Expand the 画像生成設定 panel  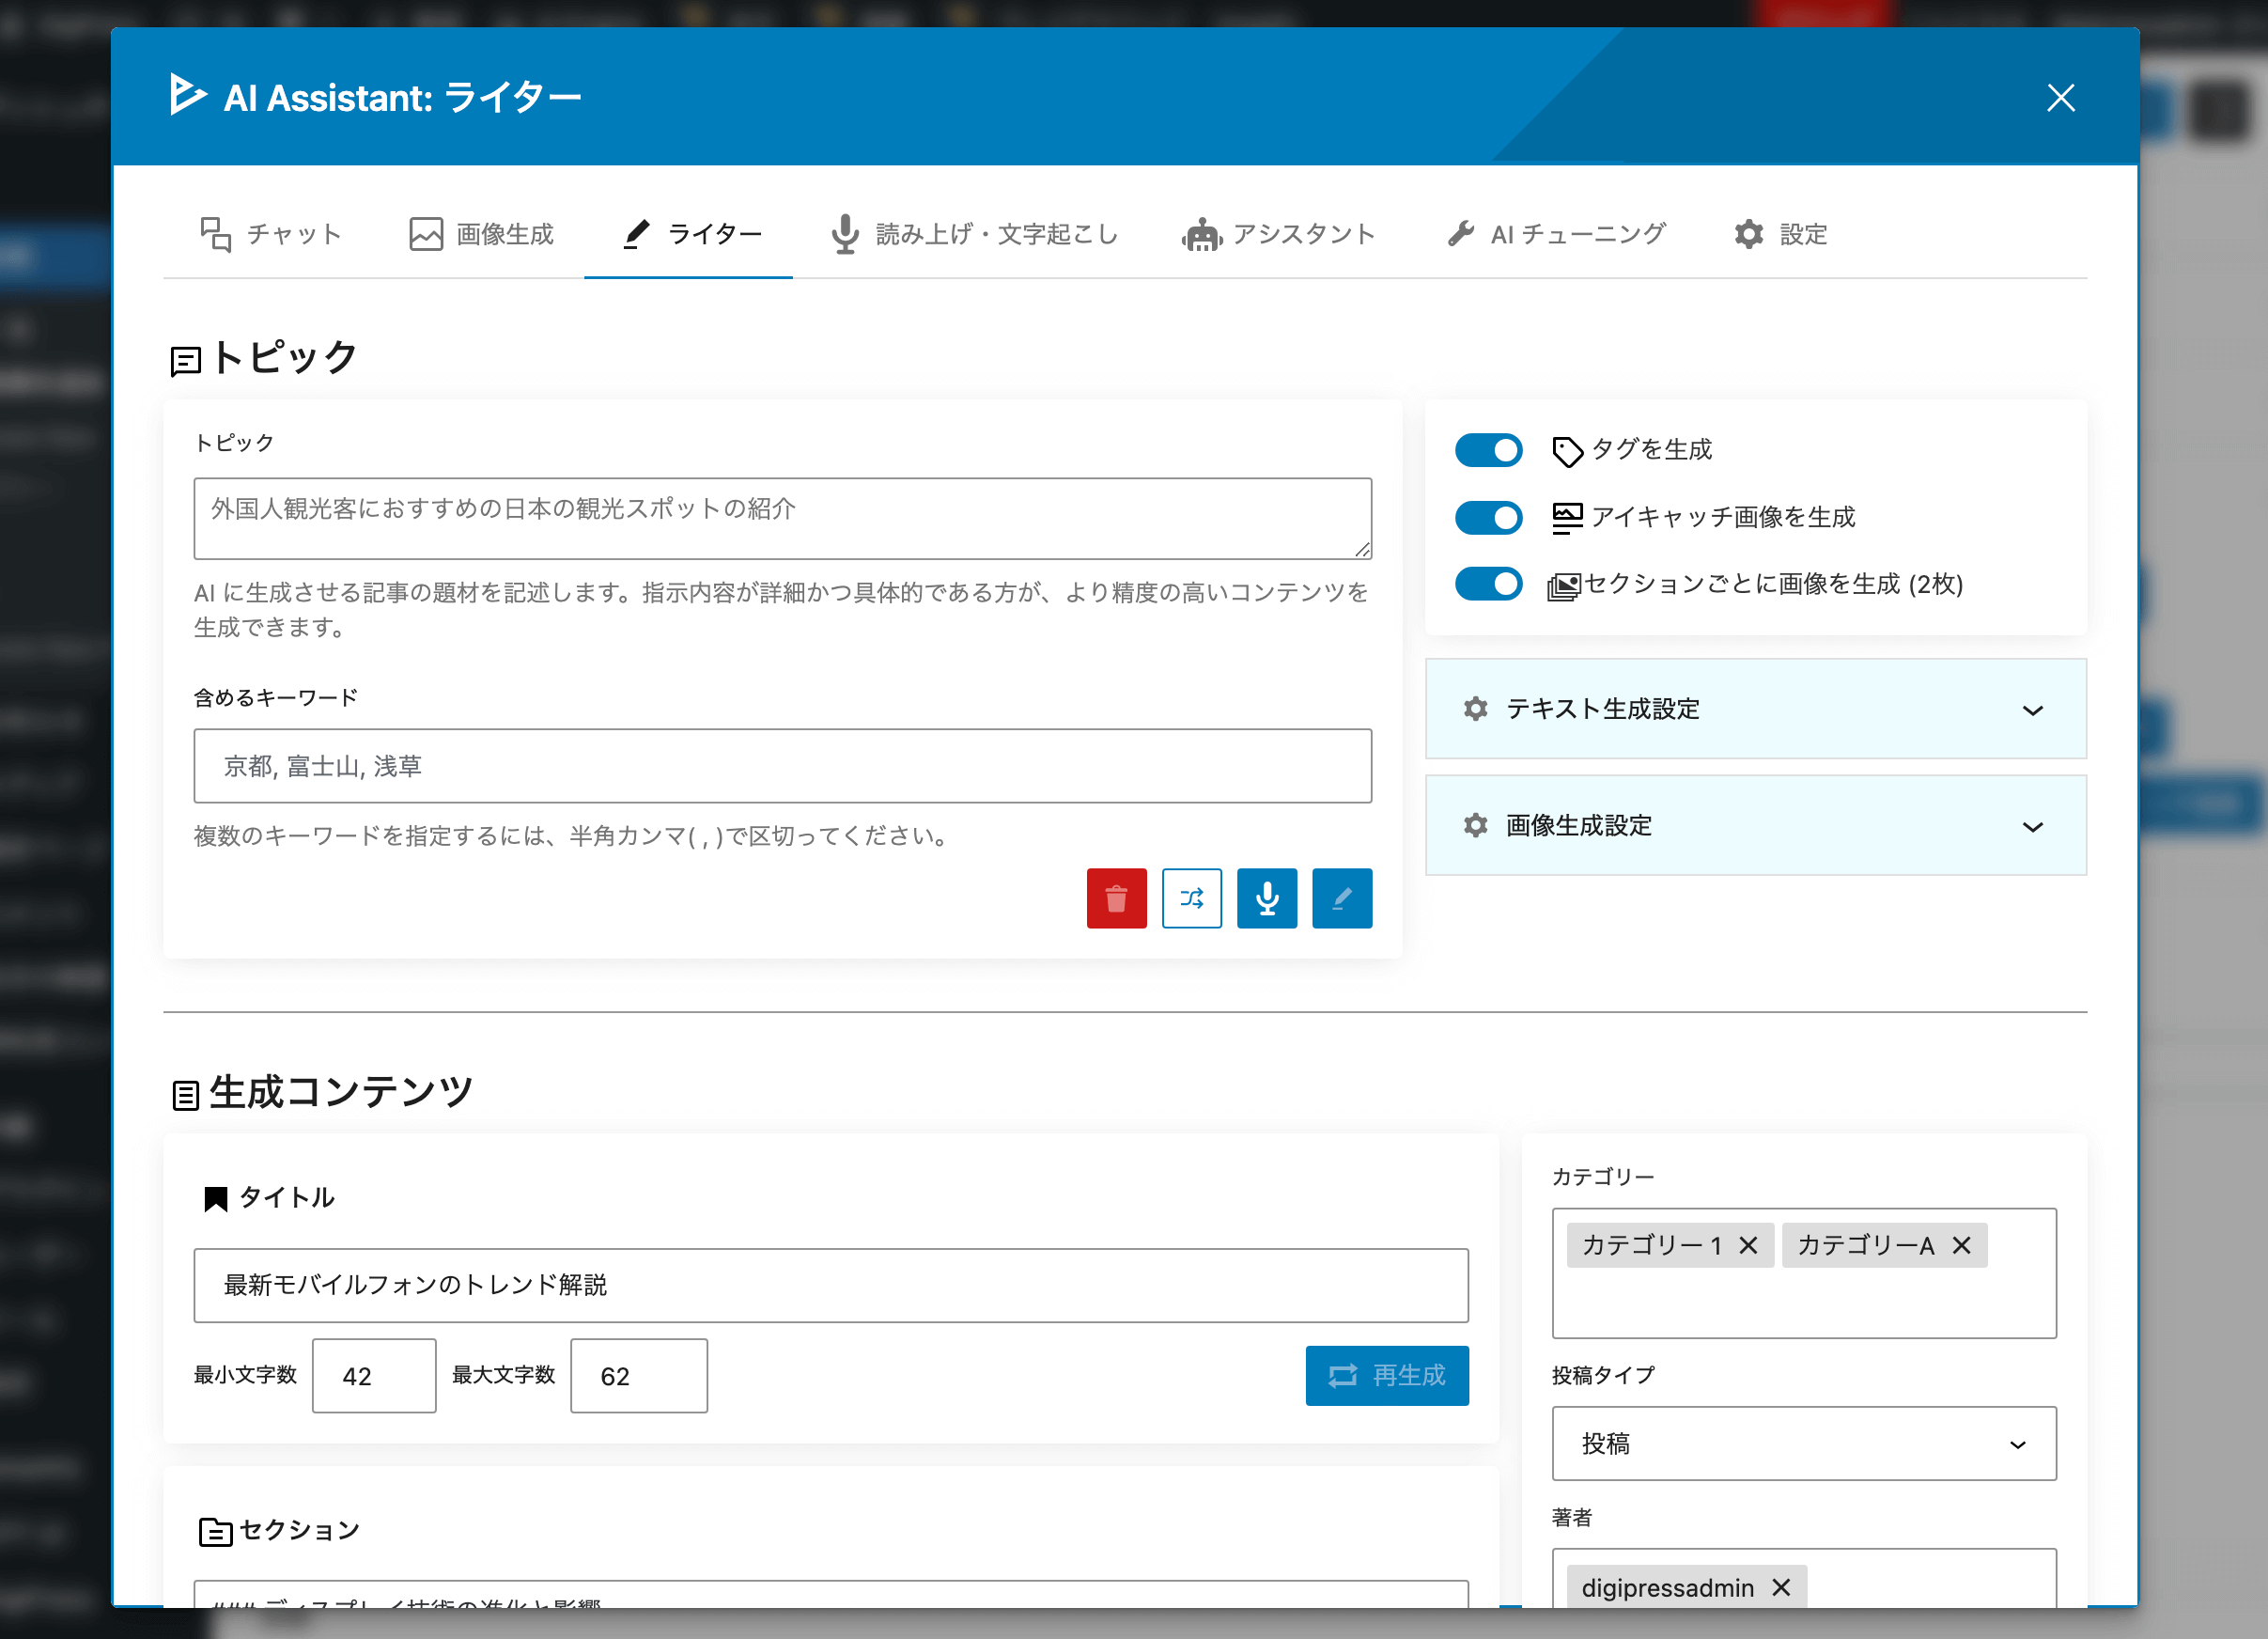pos(1755,826)
